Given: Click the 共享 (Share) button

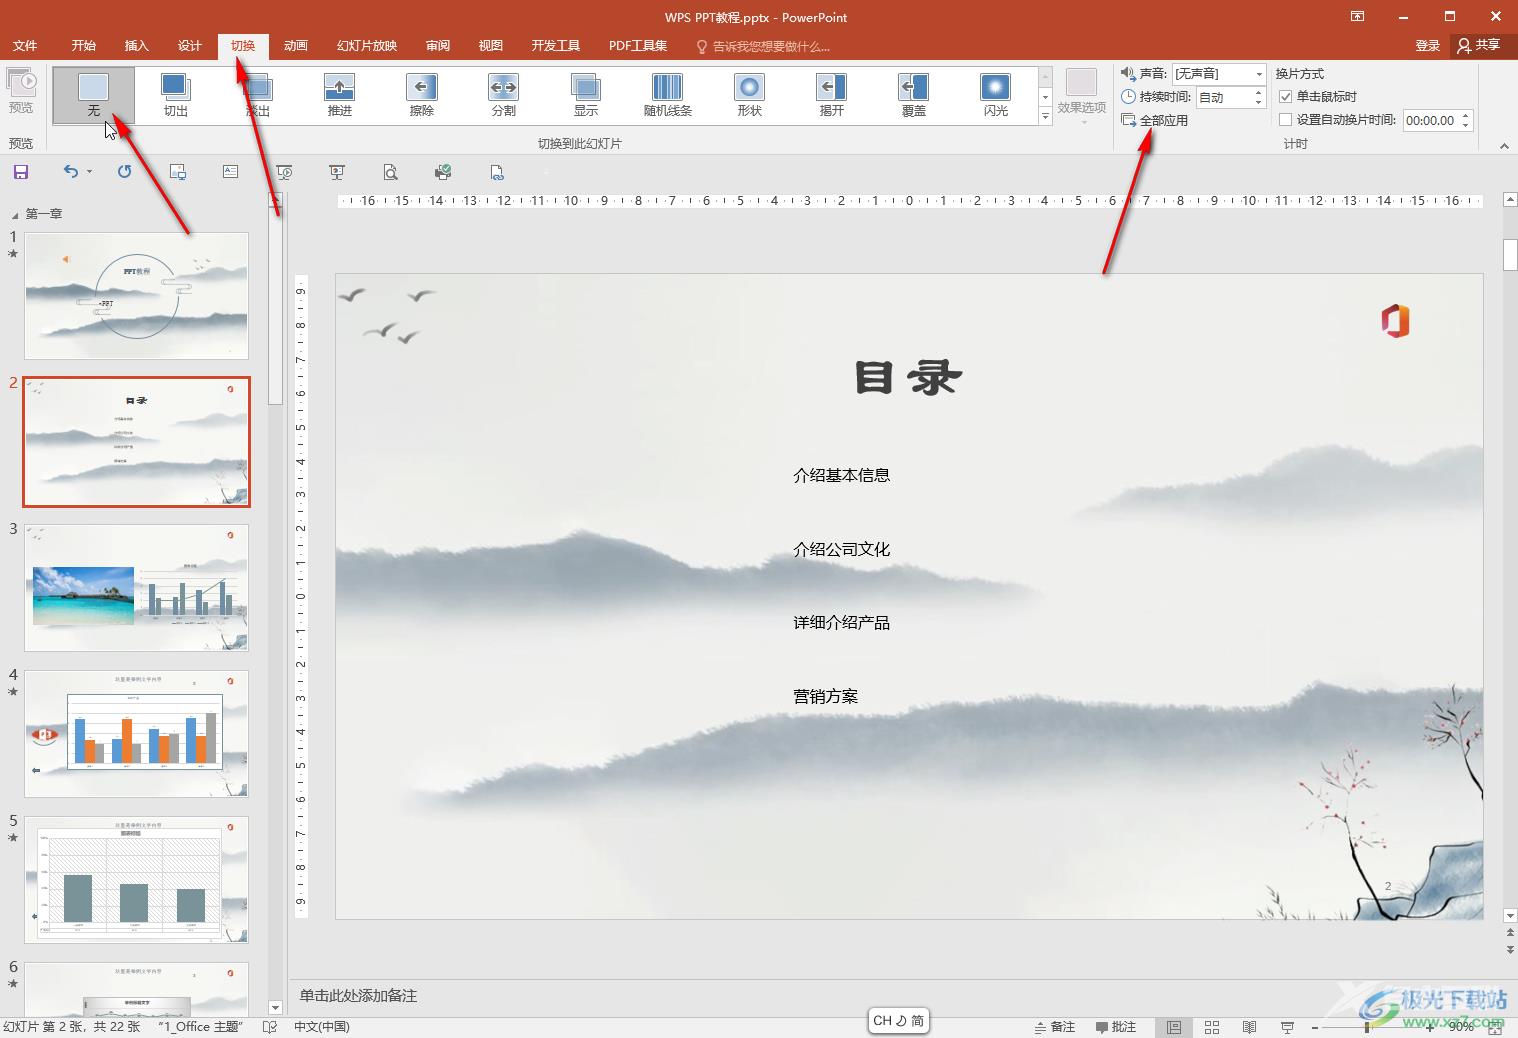Looking at the screenshot, I should 1479,46.
